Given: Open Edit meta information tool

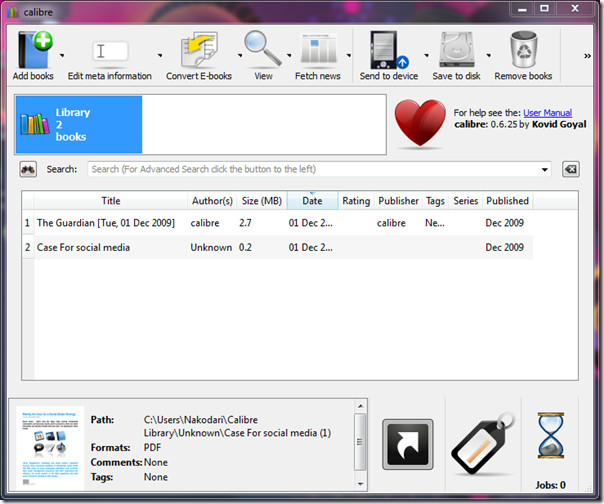Looking at the screenshot, I should click(x=110, y=51).
